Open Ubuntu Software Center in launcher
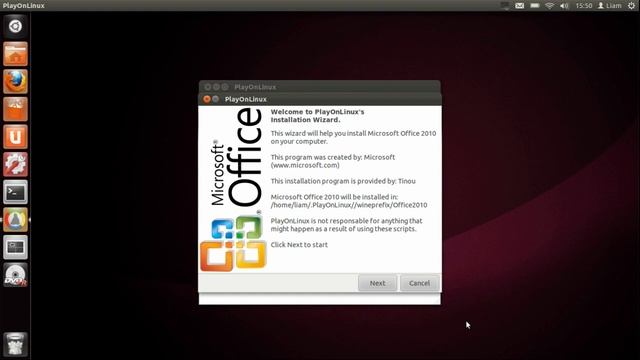Image resolution: width=640 pixels, height=360 pixels. [16, 109]
